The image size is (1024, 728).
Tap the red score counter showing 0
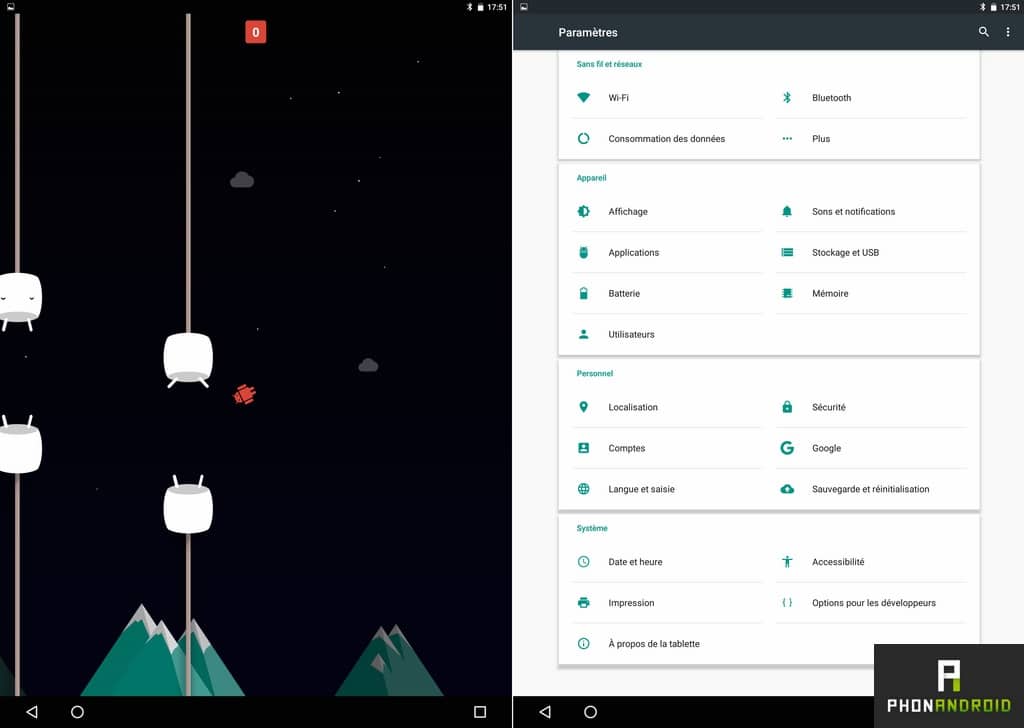pos(255,32)
